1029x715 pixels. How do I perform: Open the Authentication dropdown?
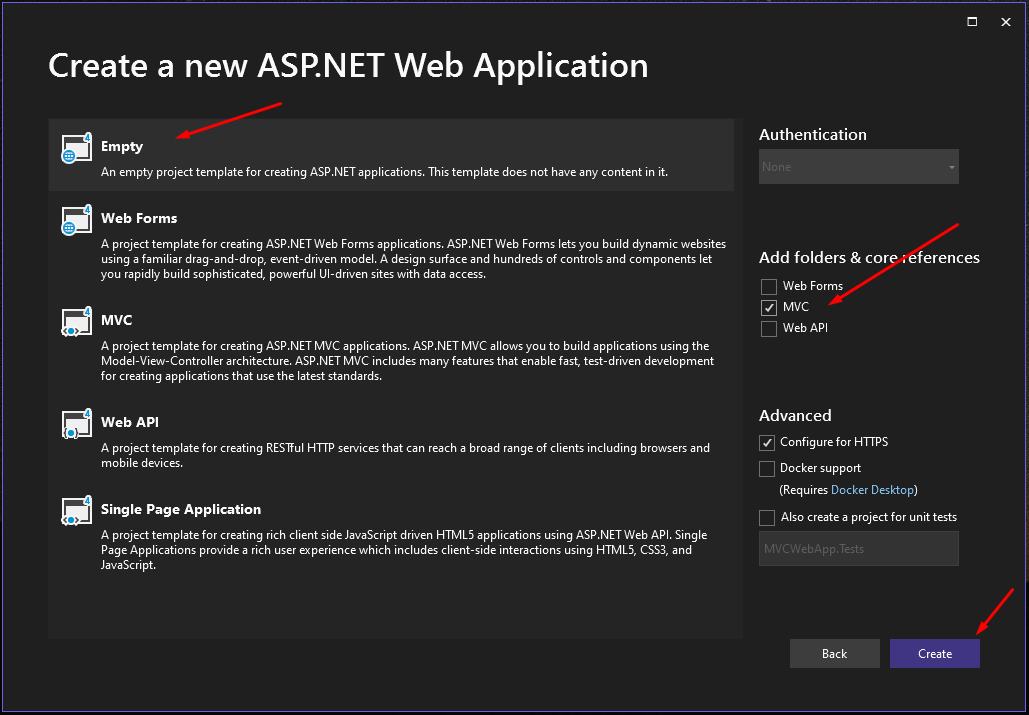click(858, 166)
